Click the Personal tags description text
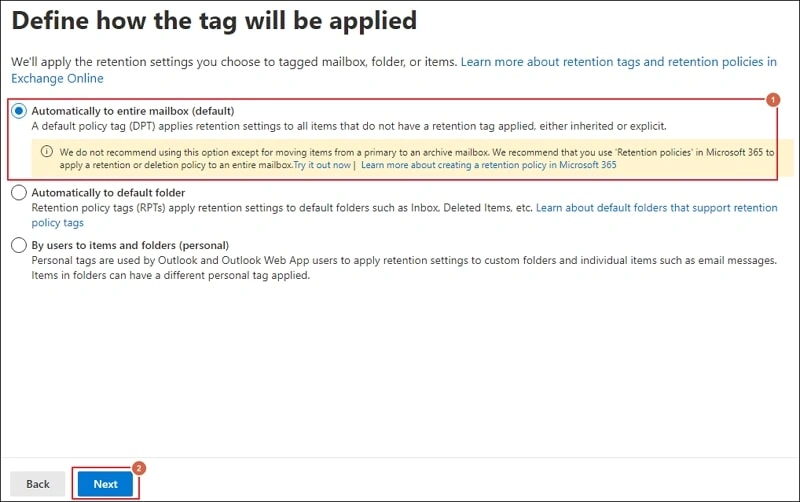800x502 pixels. pyautogui.click(x=404, y=267)
